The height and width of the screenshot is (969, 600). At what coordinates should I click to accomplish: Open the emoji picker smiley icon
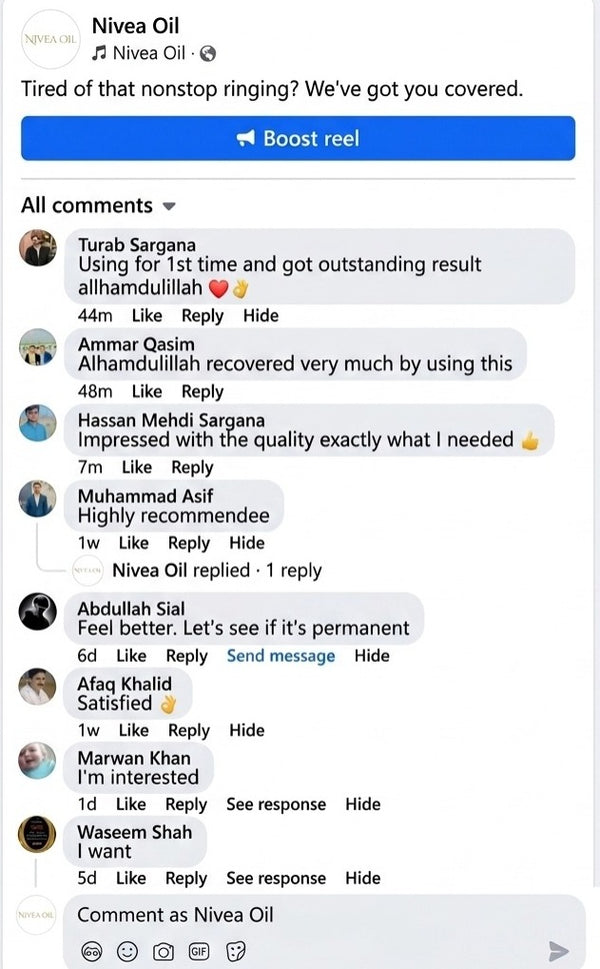point(127,951)
